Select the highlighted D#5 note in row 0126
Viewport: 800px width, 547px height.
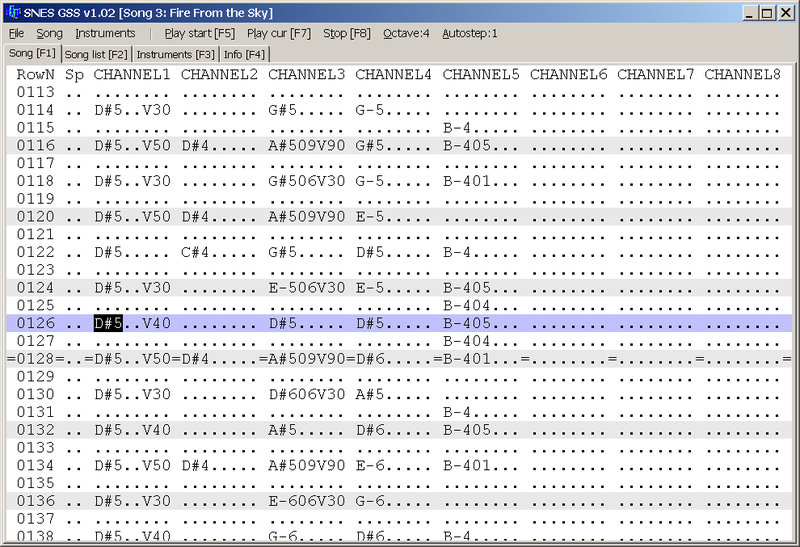[108, 323]
